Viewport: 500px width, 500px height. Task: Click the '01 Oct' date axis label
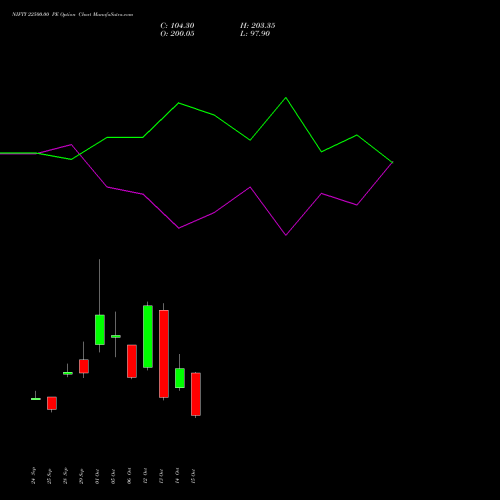[x=97, y=476]
